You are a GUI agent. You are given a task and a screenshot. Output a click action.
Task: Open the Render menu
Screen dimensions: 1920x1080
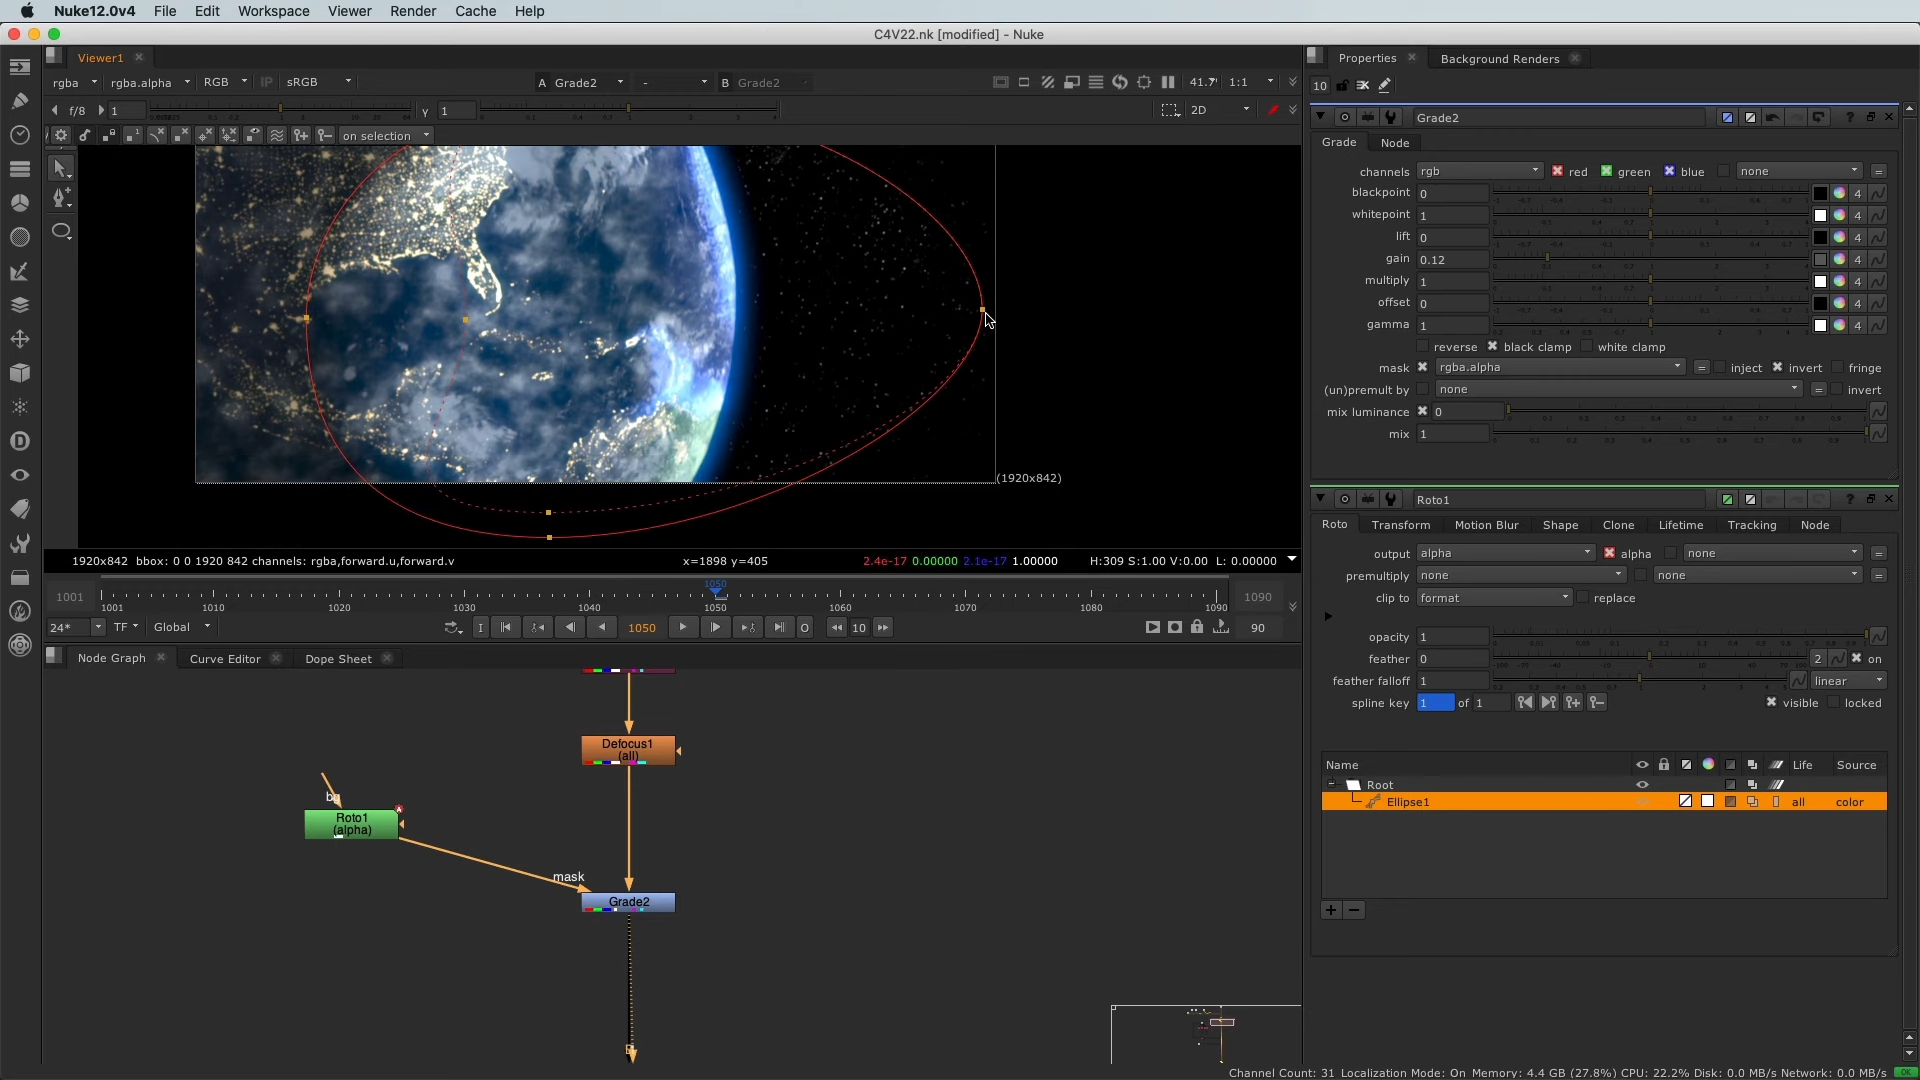point(413,11)
